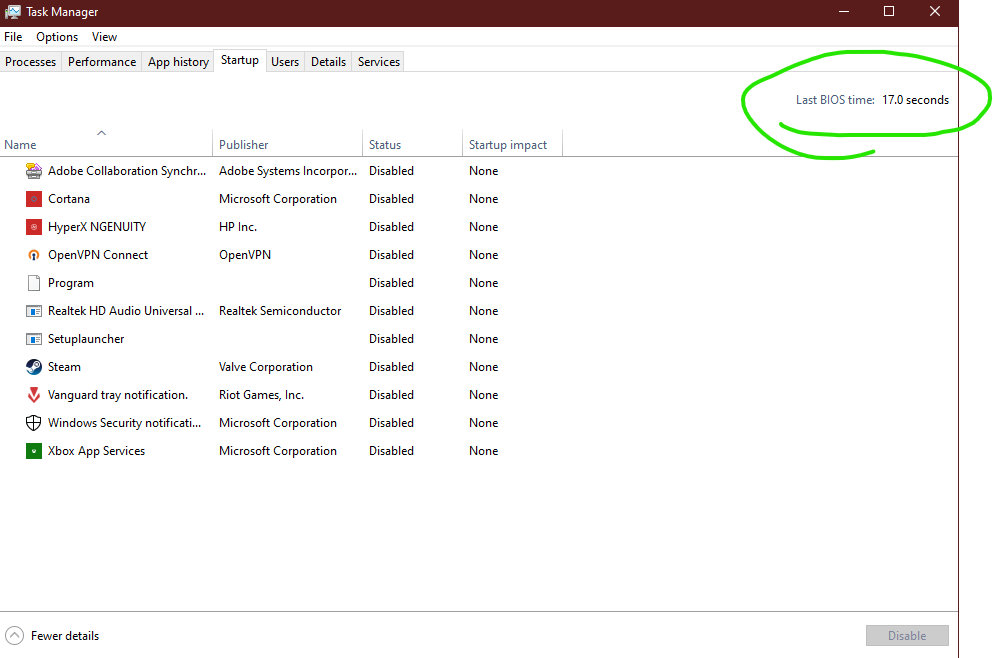This screenshot has width=993, height=658.
Task: Click the Task Manager title bar icon
Action: [13, 11]
